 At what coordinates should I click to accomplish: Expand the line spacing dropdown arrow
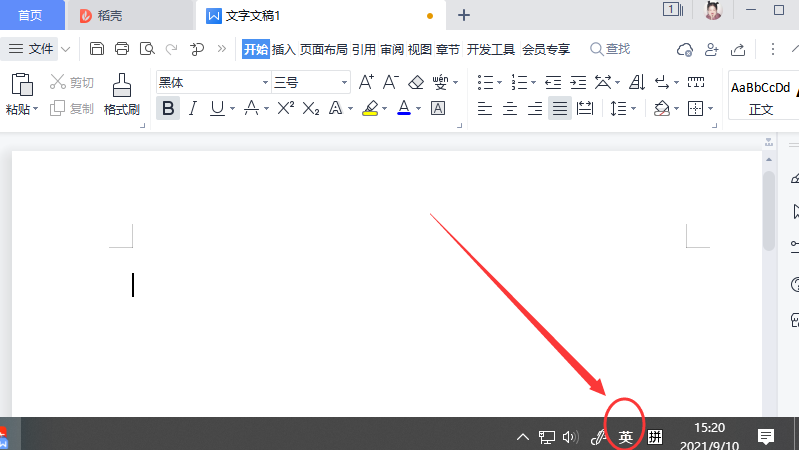click(635, 108)
